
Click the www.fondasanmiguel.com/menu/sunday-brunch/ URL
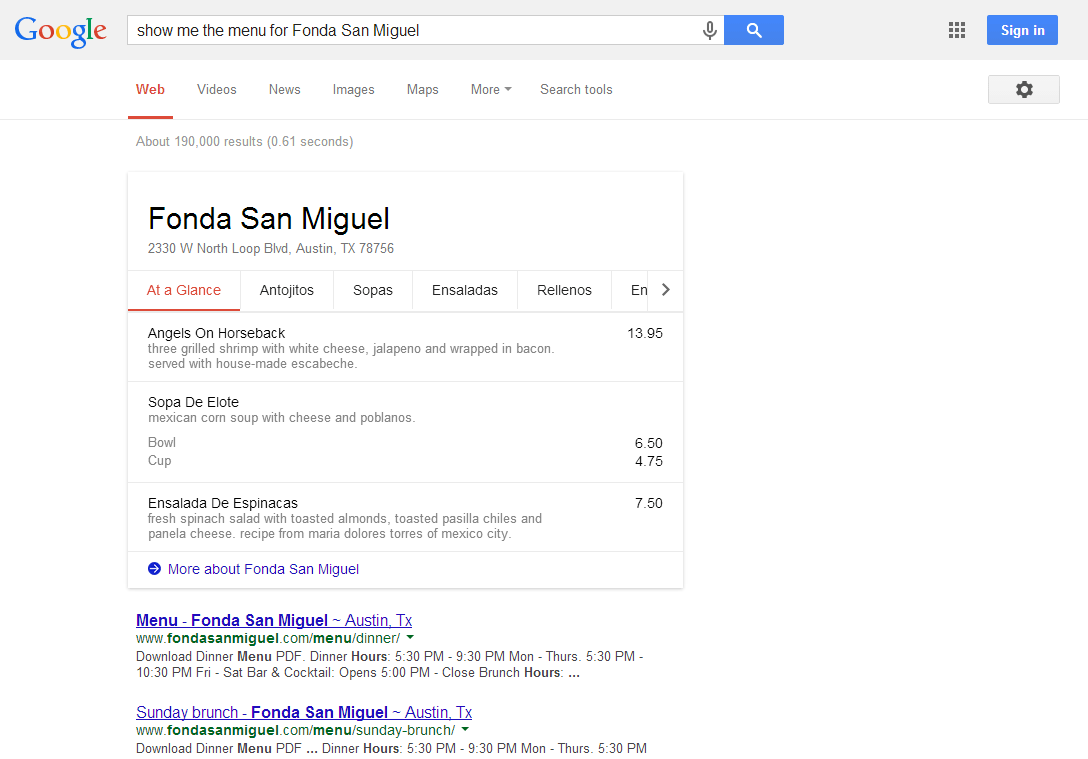click(296, 730)
